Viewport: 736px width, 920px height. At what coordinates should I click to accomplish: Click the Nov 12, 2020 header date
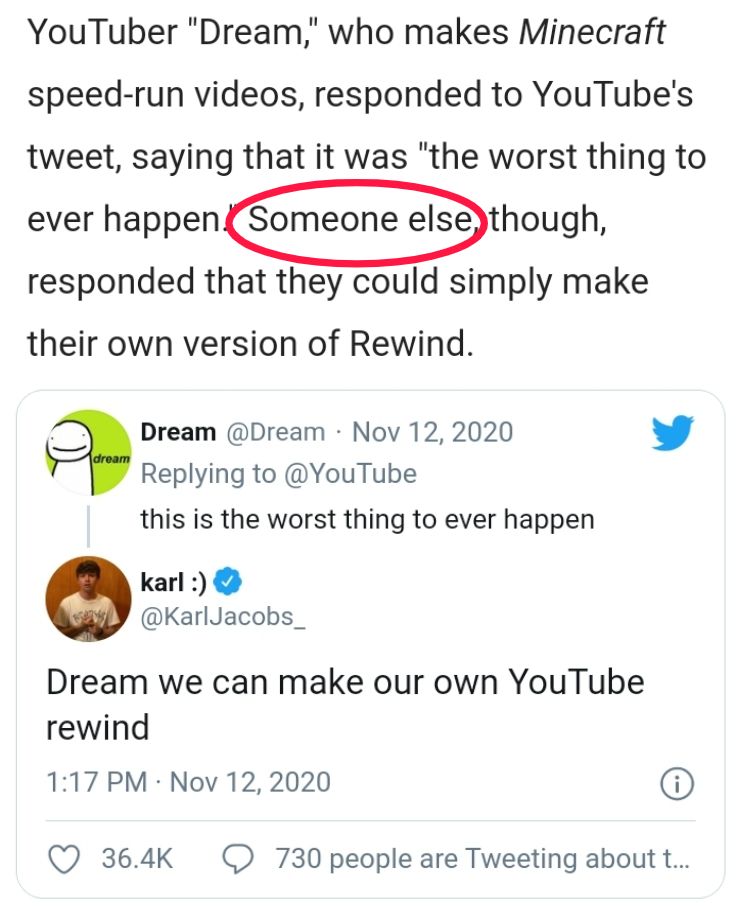(x=433, y=432)
